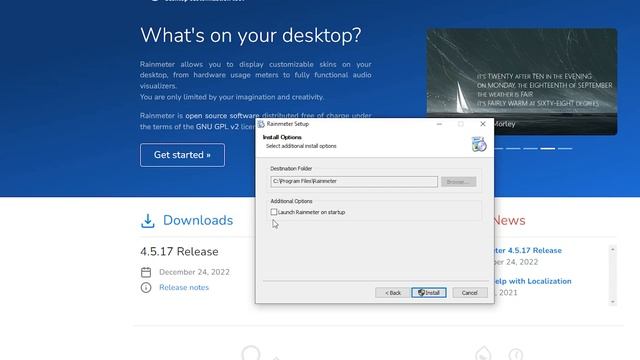Viewport: 640px width, 360px height.
Task: Click the 4.5.17 Release text
Action: tap(179, 252)
